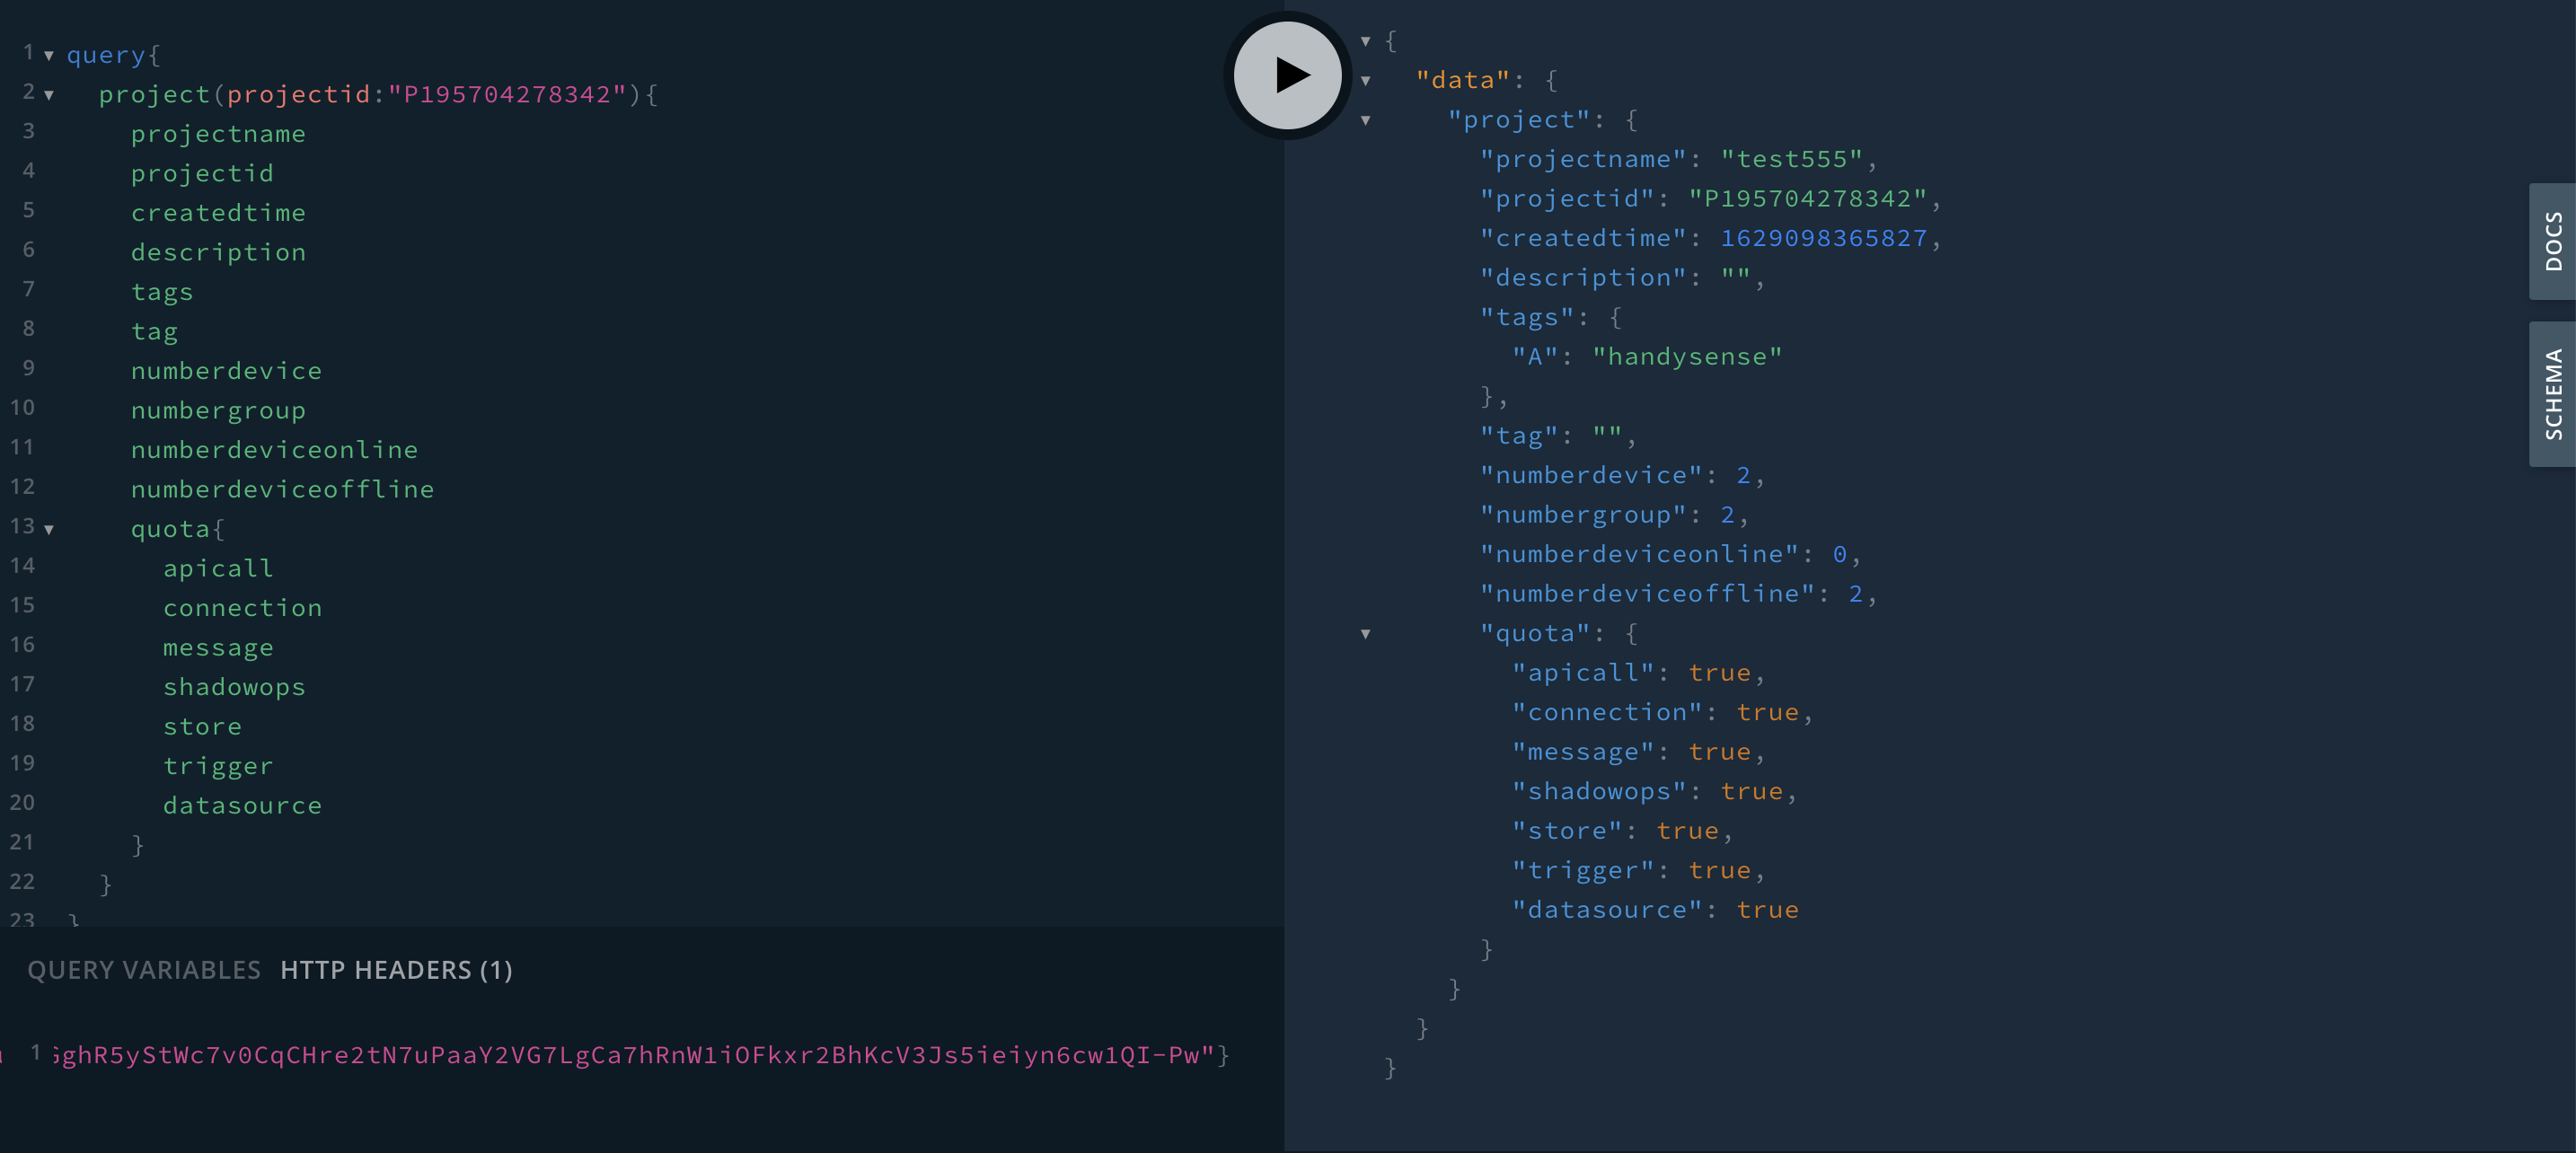Click the projectname field on line 3
The image size is (2576, 1153).
(218, 134)
